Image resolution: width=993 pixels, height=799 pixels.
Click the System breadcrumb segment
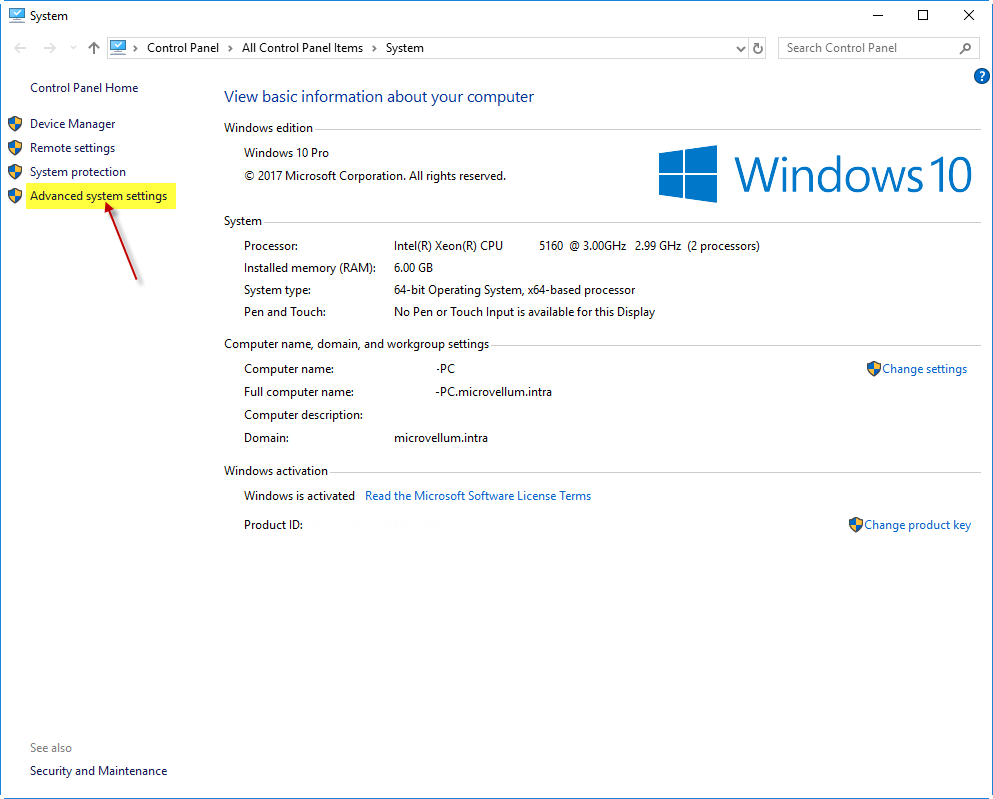point(405,48)
